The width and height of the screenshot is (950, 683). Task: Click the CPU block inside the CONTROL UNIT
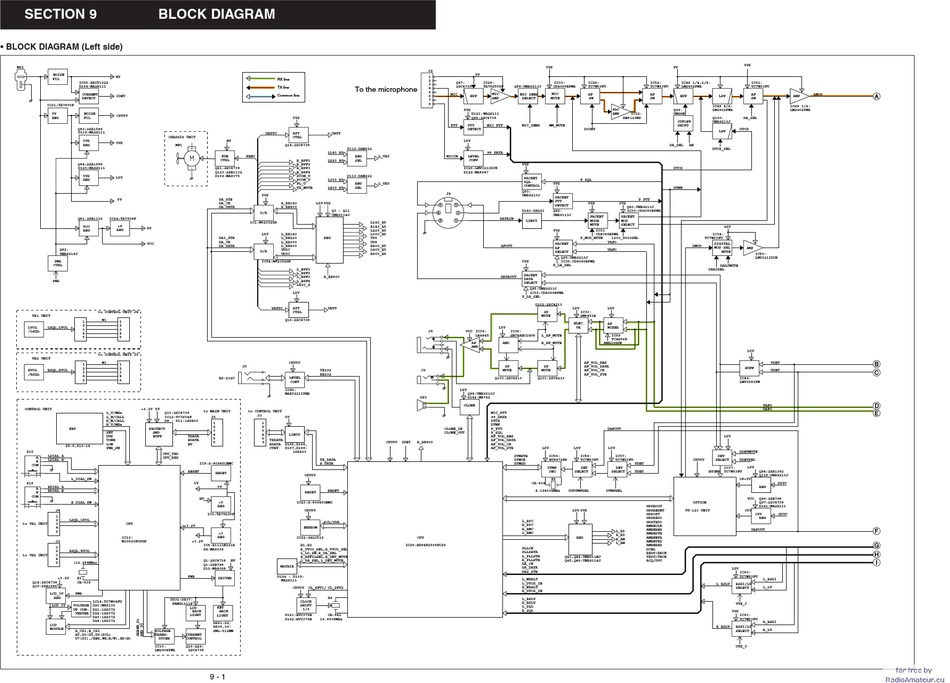pyautogui.click(x=140, y=528)
